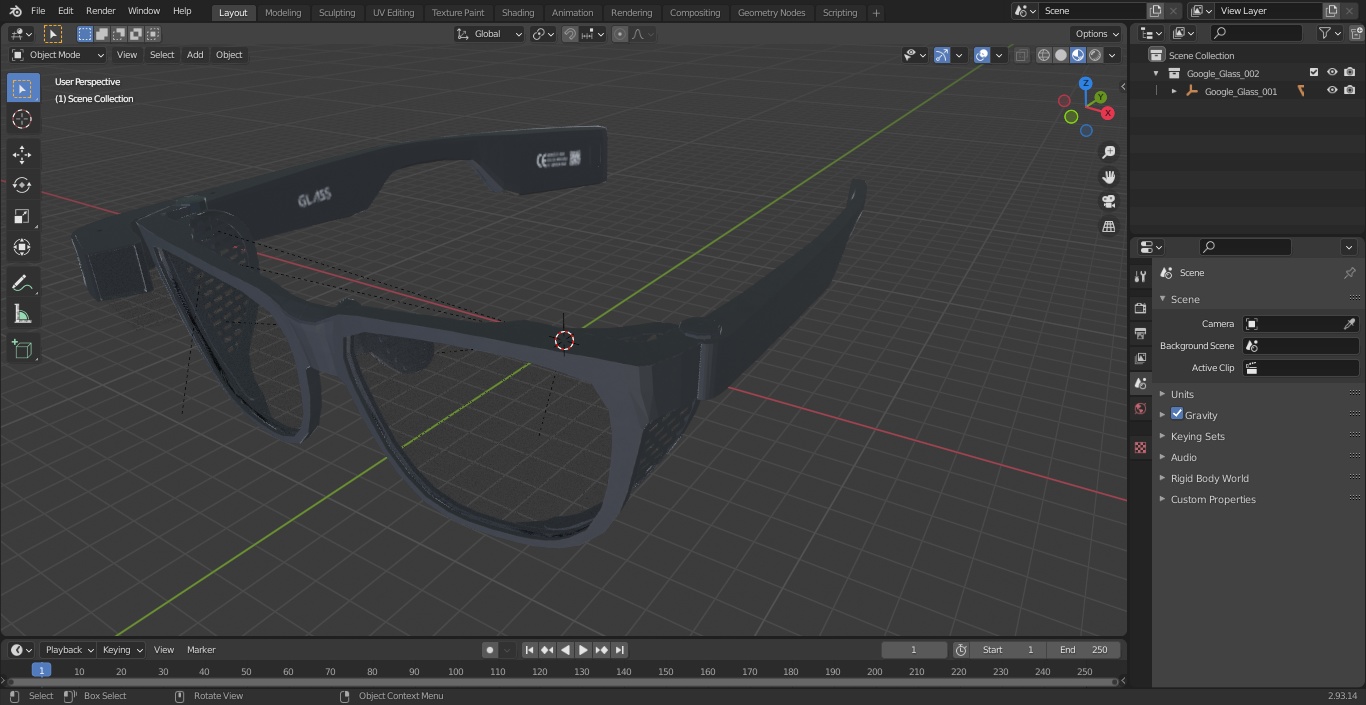
Task: Expand Google_Glass_001 tree item
Action: pos(1174,91)
